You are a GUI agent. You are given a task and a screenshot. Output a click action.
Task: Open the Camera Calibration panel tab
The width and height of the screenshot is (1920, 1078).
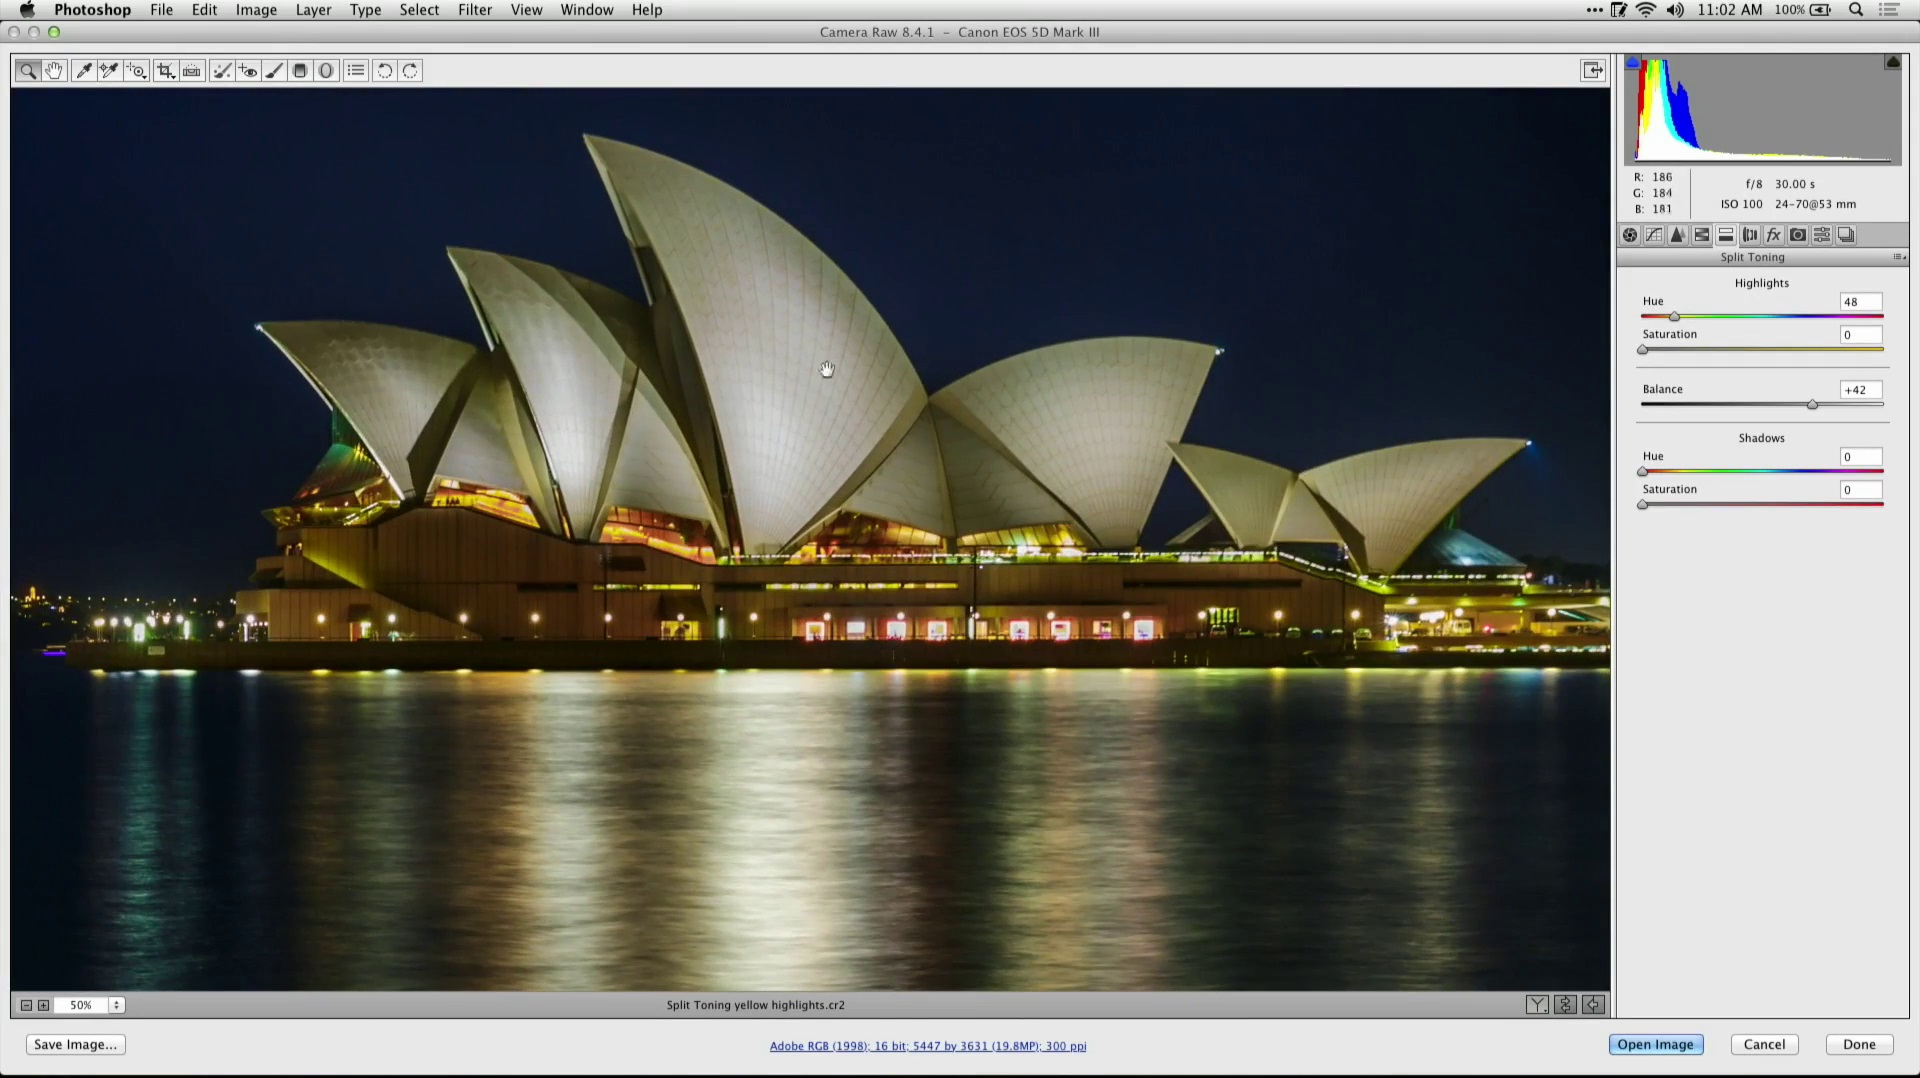tap(1798, 235)
